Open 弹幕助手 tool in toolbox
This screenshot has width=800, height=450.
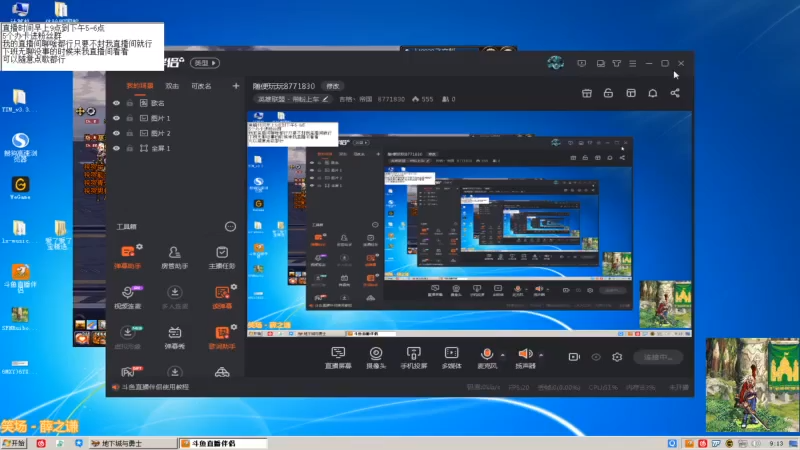point(128,256)
